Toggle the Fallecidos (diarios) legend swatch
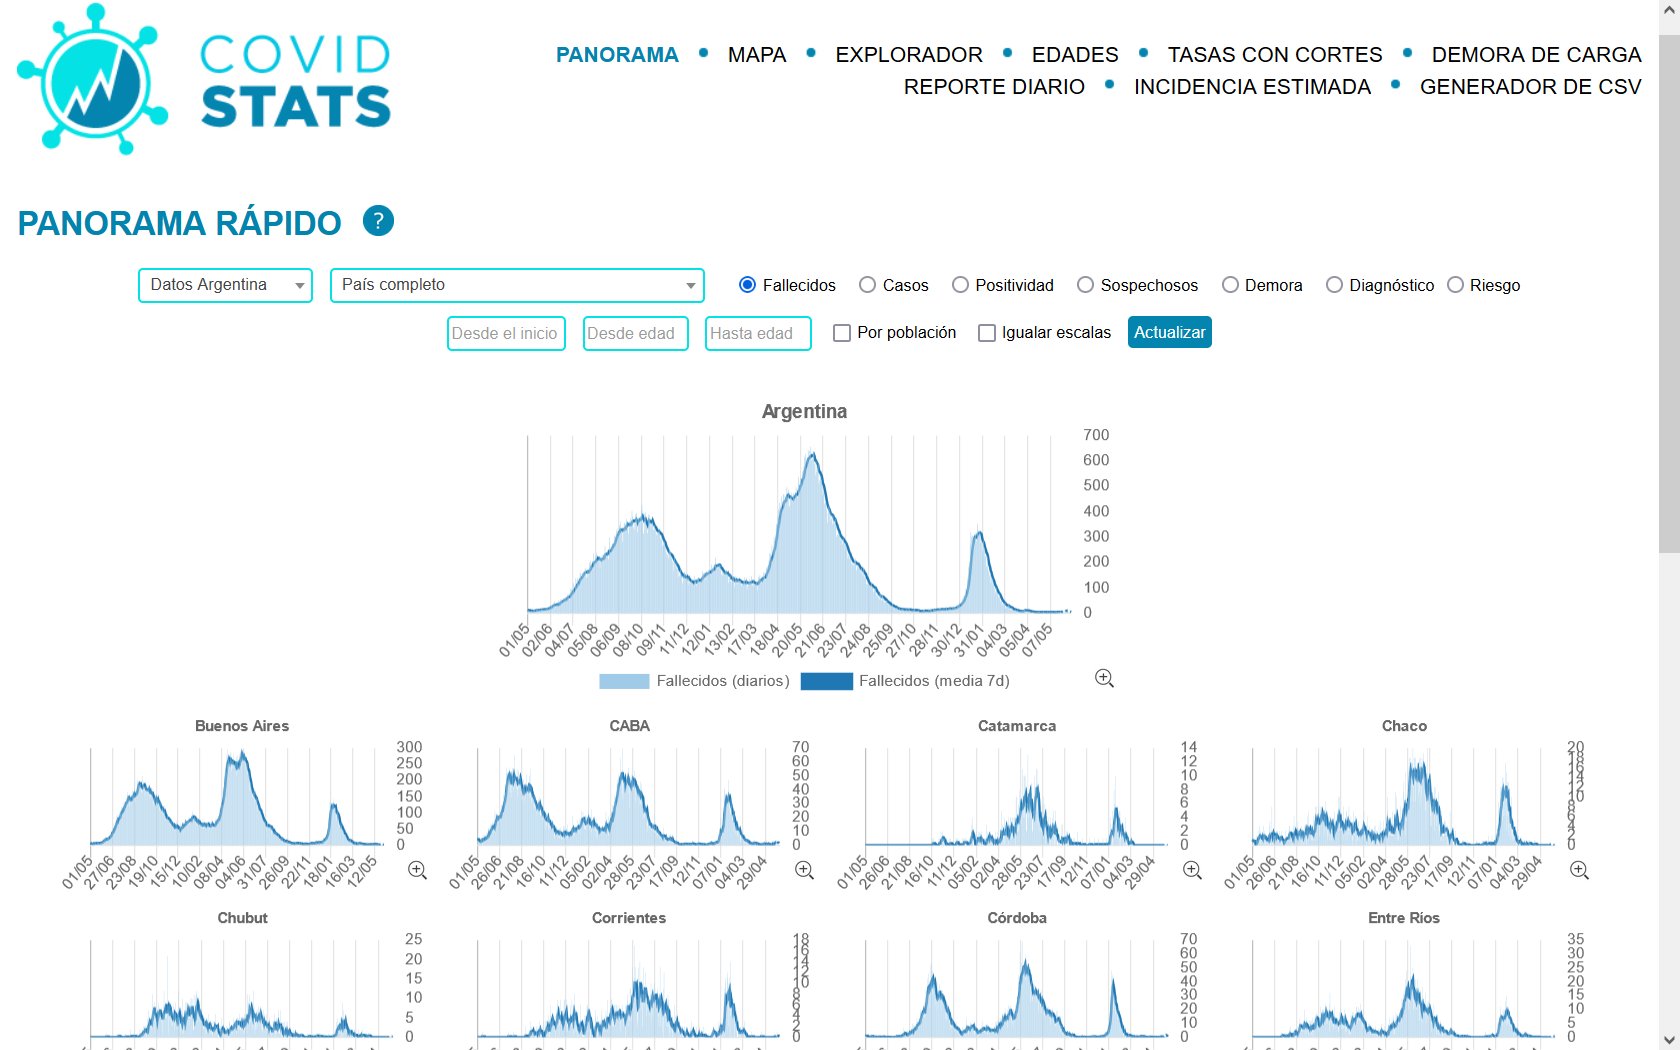Screen dimensions: 1680x1050 point(624,681)
